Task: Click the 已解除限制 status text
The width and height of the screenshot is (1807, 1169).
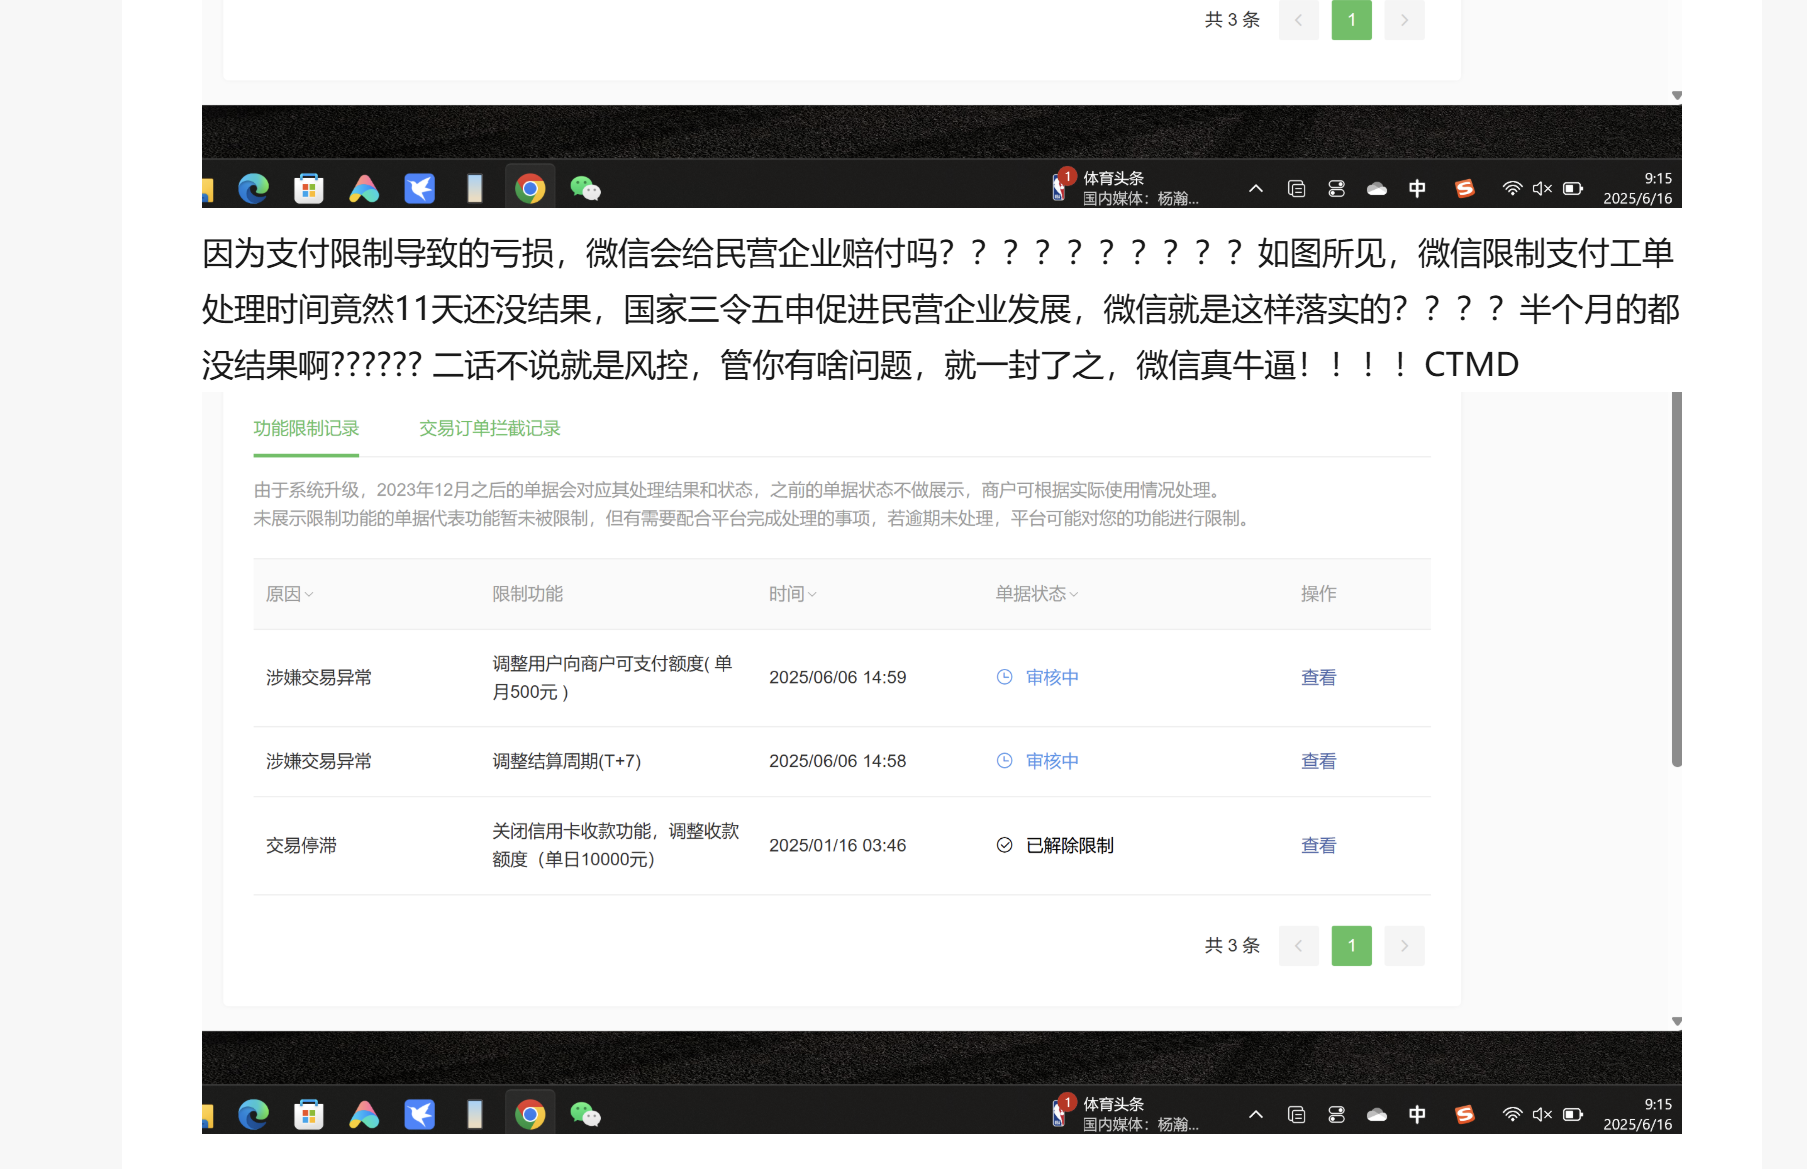Action: (1070, 845)
